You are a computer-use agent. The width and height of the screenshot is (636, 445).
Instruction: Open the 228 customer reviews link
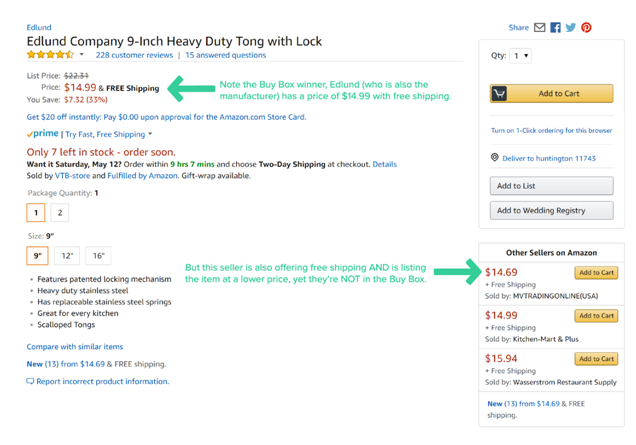[134, 55]
